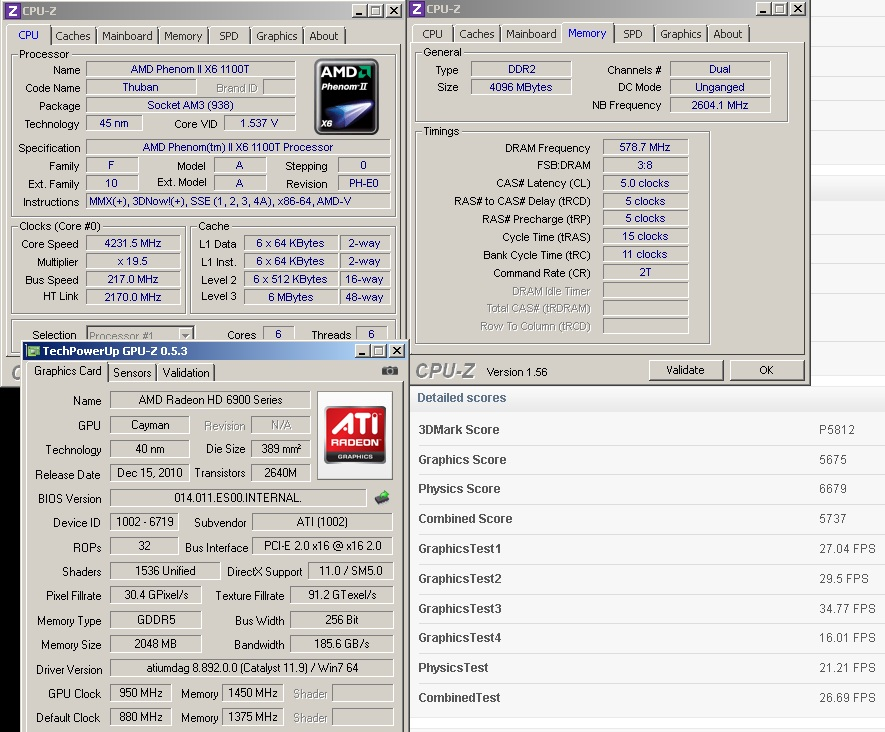885x732 pixels.
Task: Select SPD tab in right CPU-Z window
Action: pos(633,34)
